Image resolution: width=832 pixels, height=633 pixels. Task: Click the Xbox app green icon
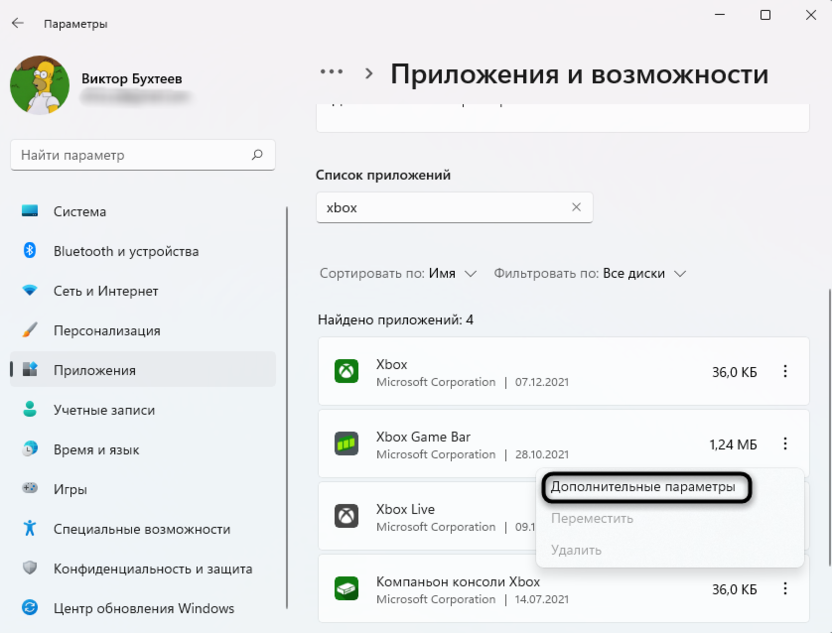coord(346,371)
